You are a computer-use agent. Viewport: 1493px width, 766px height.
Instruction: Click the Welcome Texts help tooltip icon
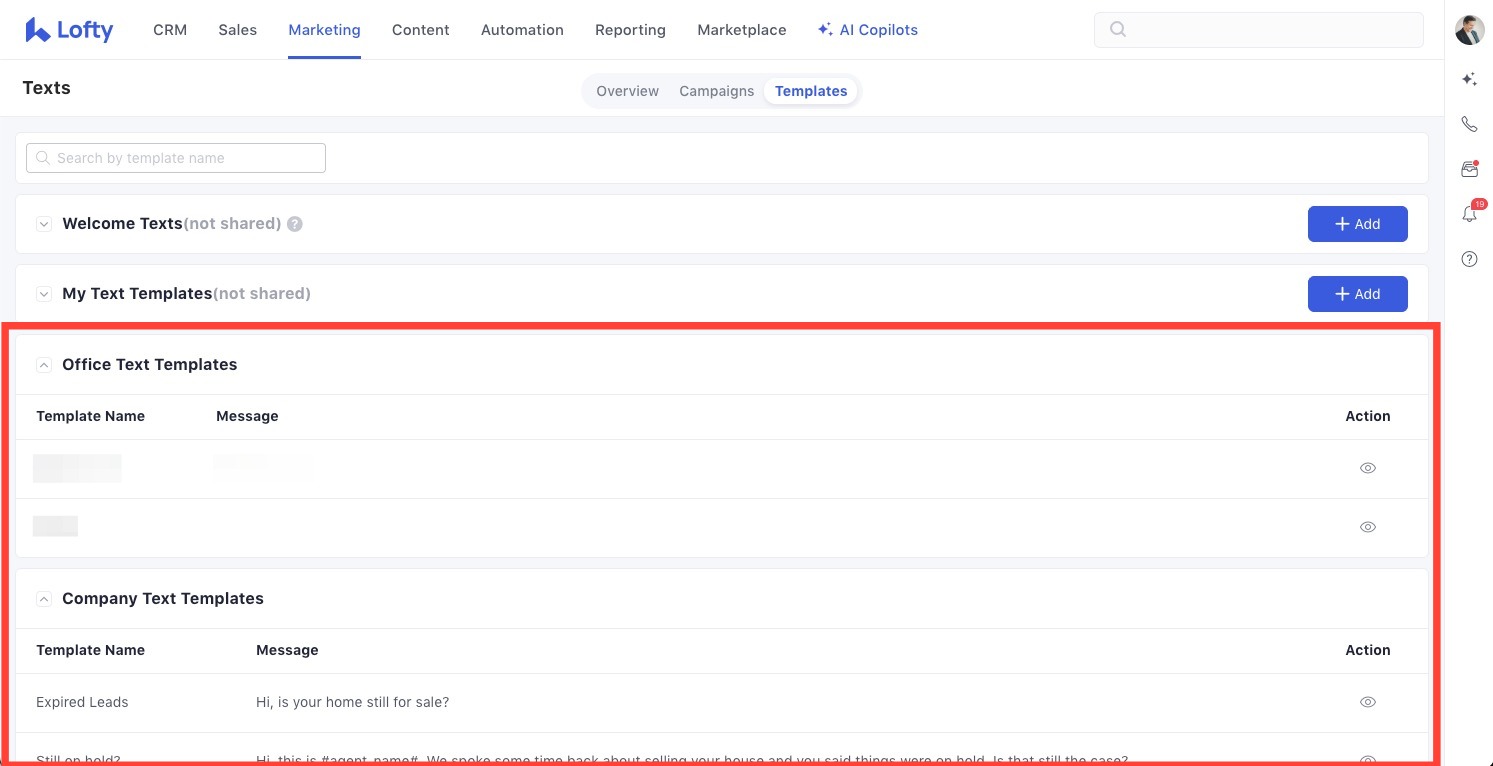tap(295, 224)
